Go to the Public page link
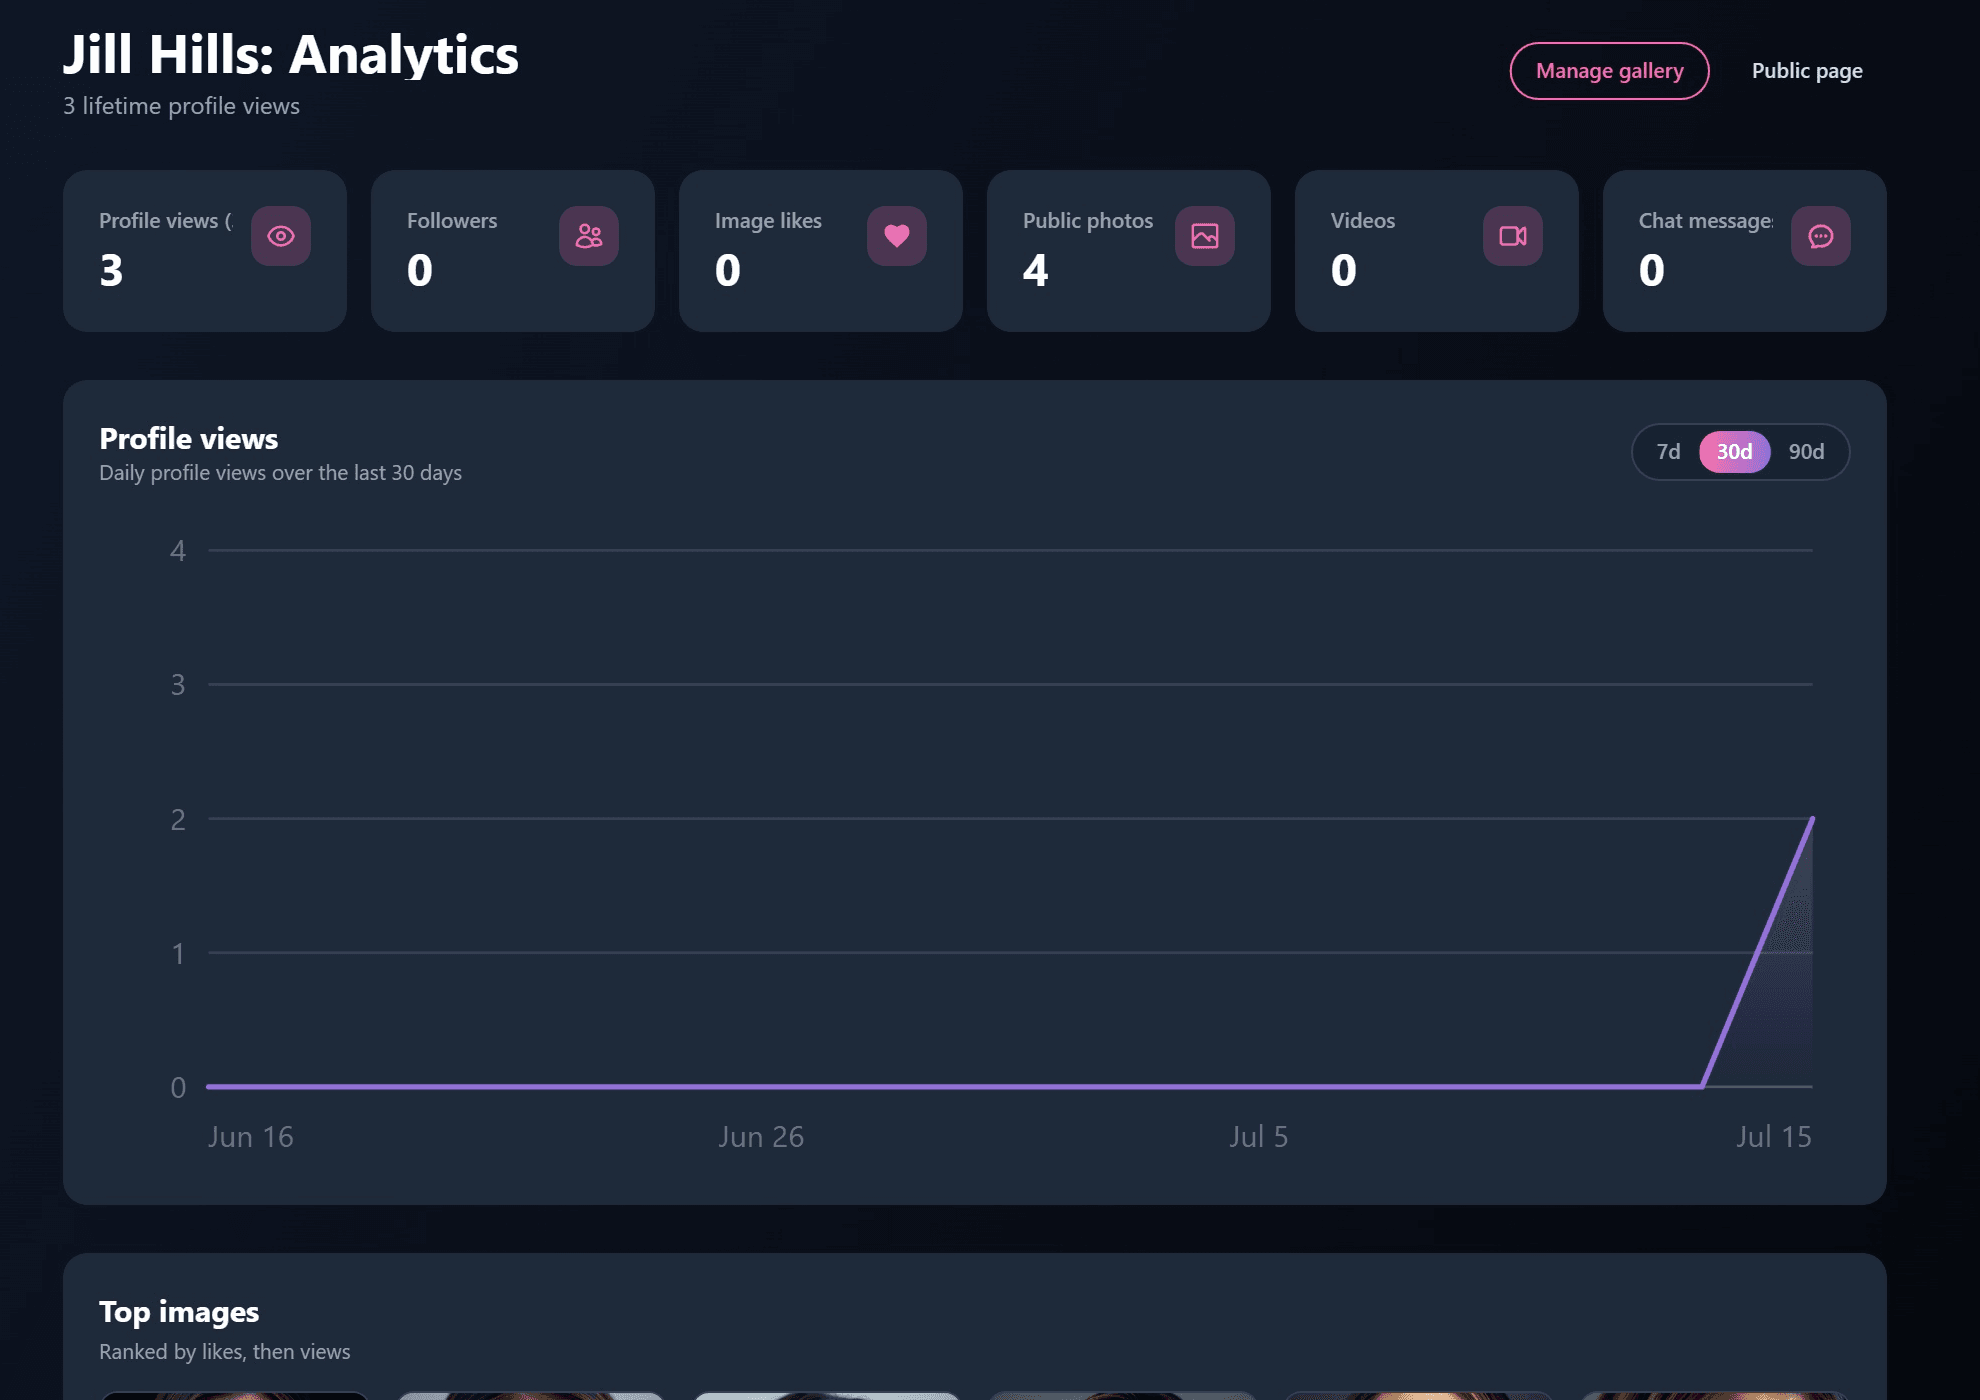1980x1400 pixels. (1807, 71)
